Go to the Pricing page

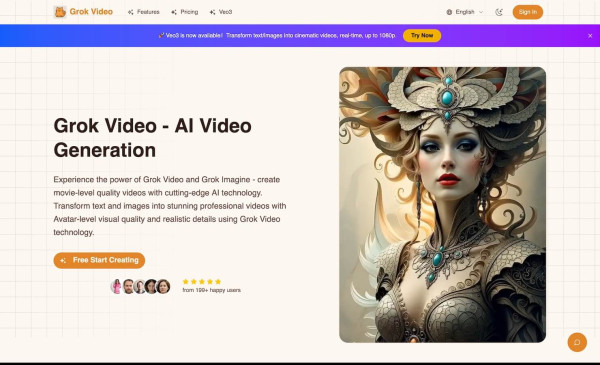click(x=184, y=12)
